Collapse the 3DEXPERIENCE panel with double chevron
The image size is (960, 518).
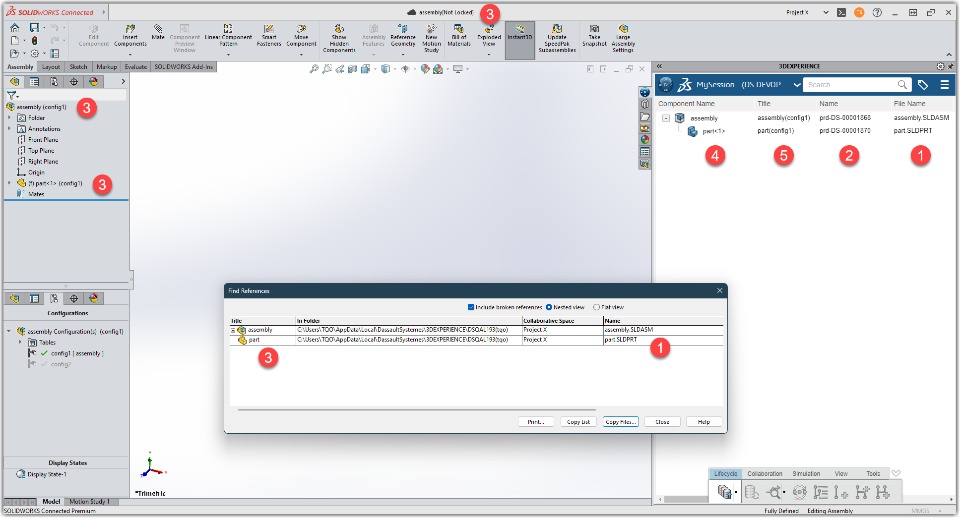[659, 66]
